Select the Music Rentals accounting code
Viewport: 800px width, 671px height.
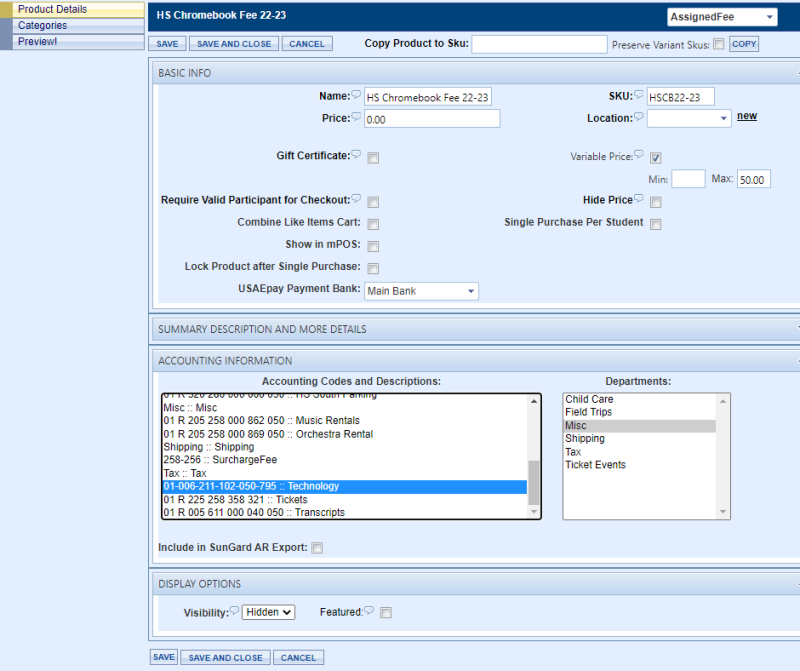coord(344,420)
